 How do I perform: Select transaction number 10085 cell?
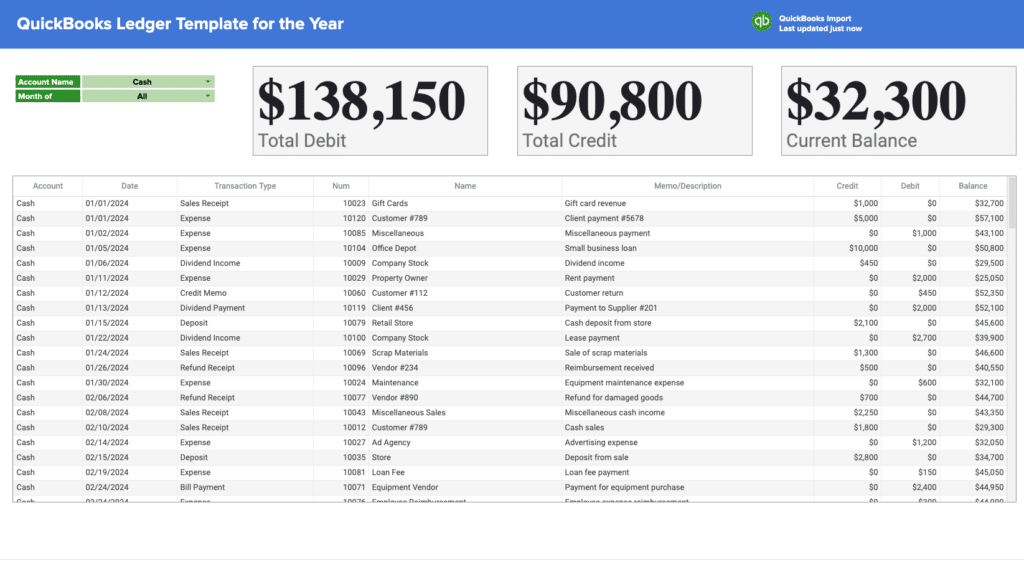tap(341, 233)
